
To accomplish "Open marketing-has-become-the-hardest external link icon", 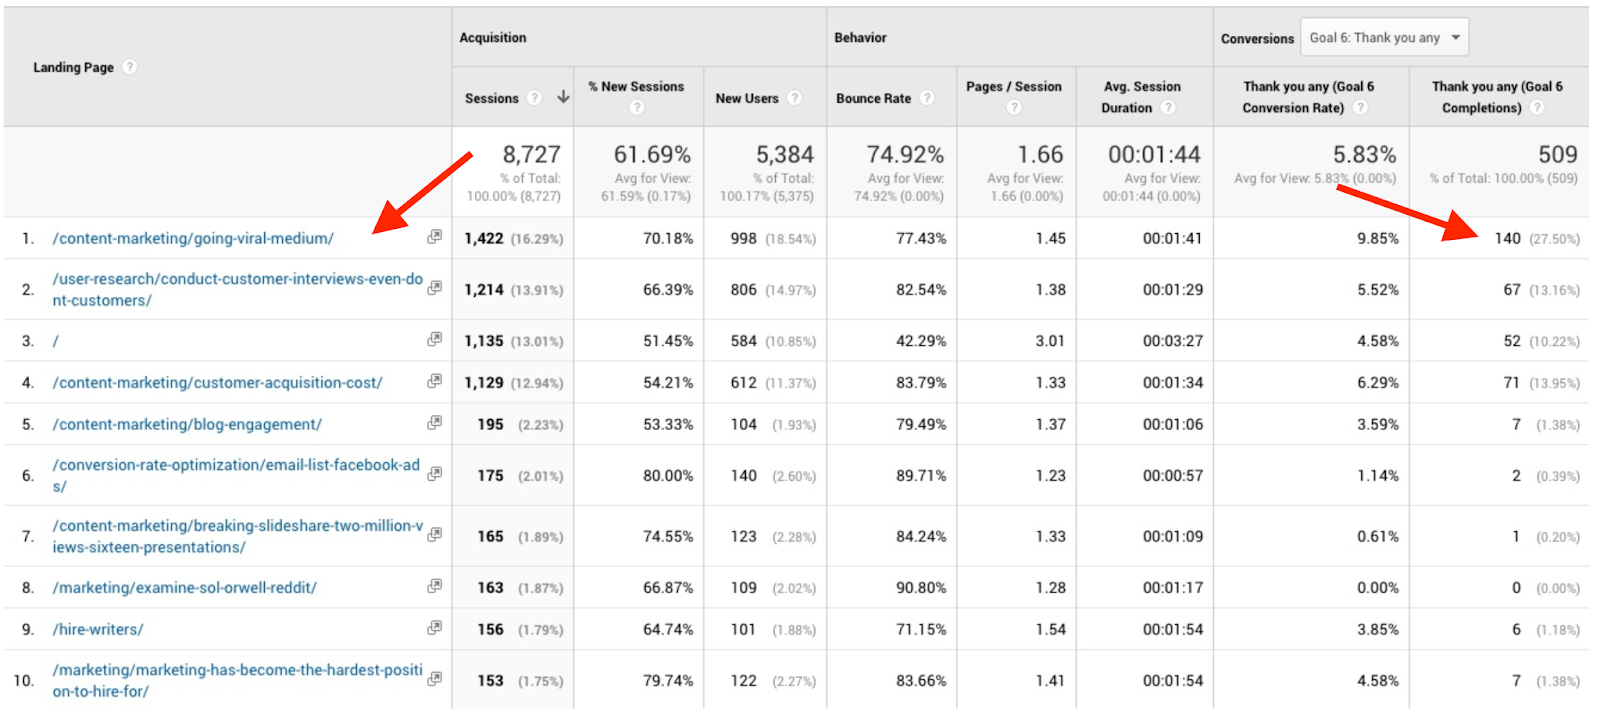I will pyautogui.click(x=434, y=679).
